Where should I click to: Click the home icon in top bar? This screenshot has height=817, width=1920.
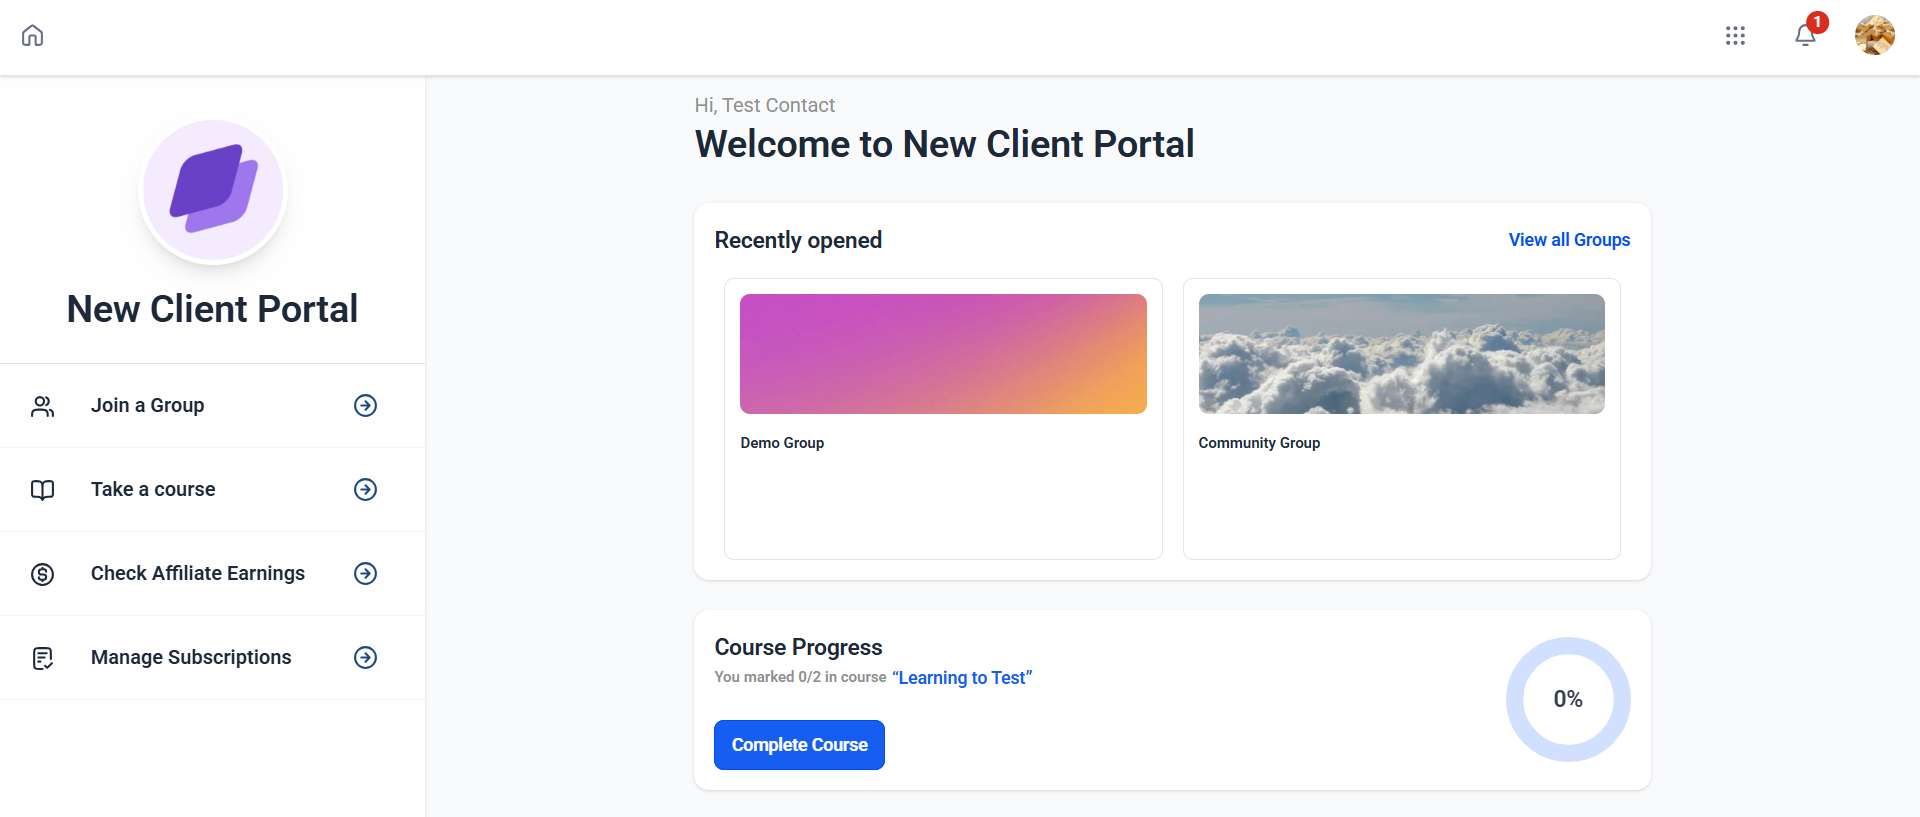point(33,36)
